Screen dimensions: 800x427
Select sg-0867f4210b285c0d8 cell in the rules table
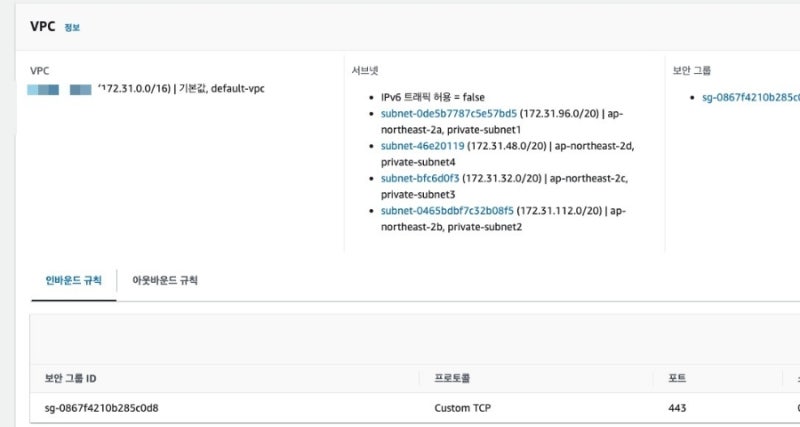point(102,408)
